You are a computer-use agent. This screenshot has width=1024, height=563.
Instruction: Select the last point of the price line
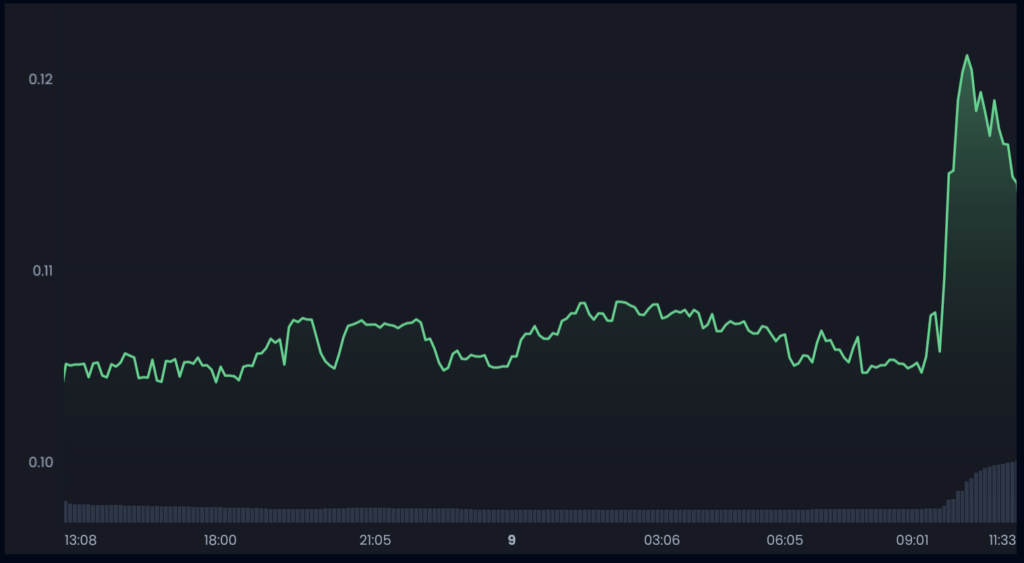[1015, 185]
